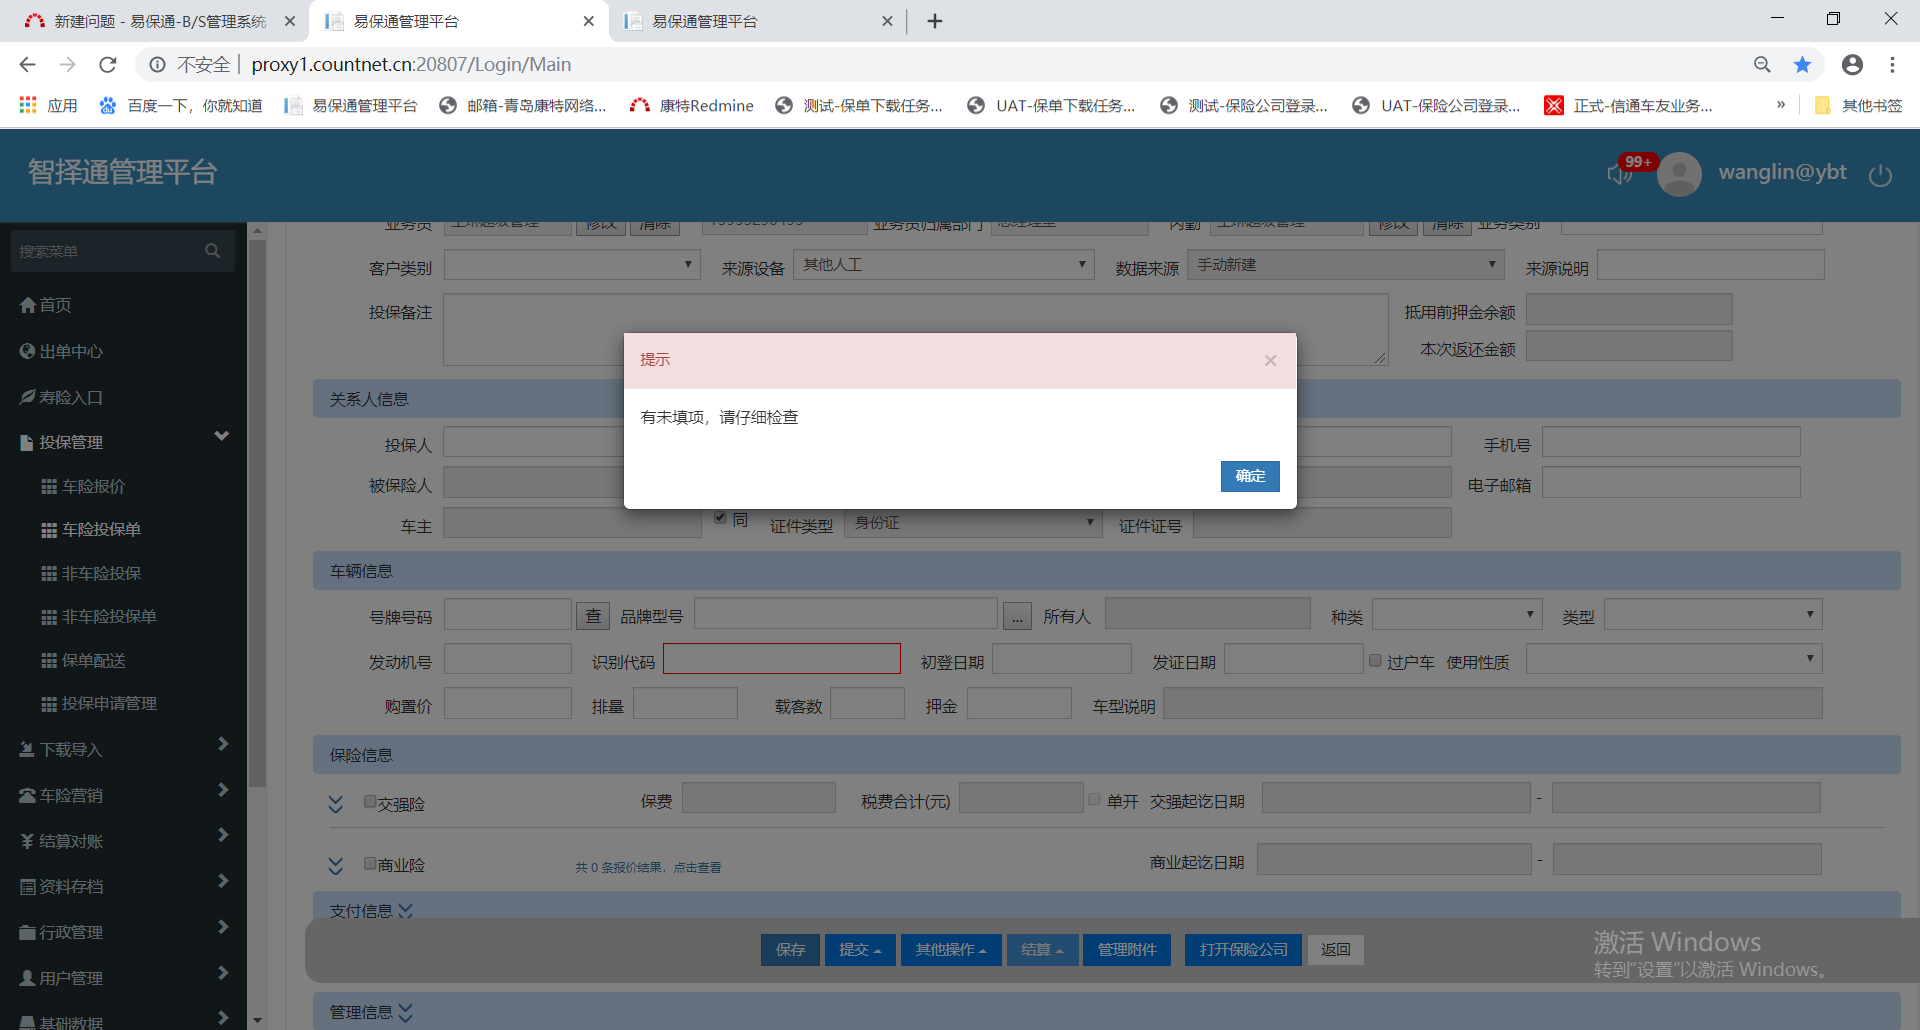This screenshot has width=1920, height=1030.
Task: Open the 其他操作 dropdown button
Action: (951, 950)
